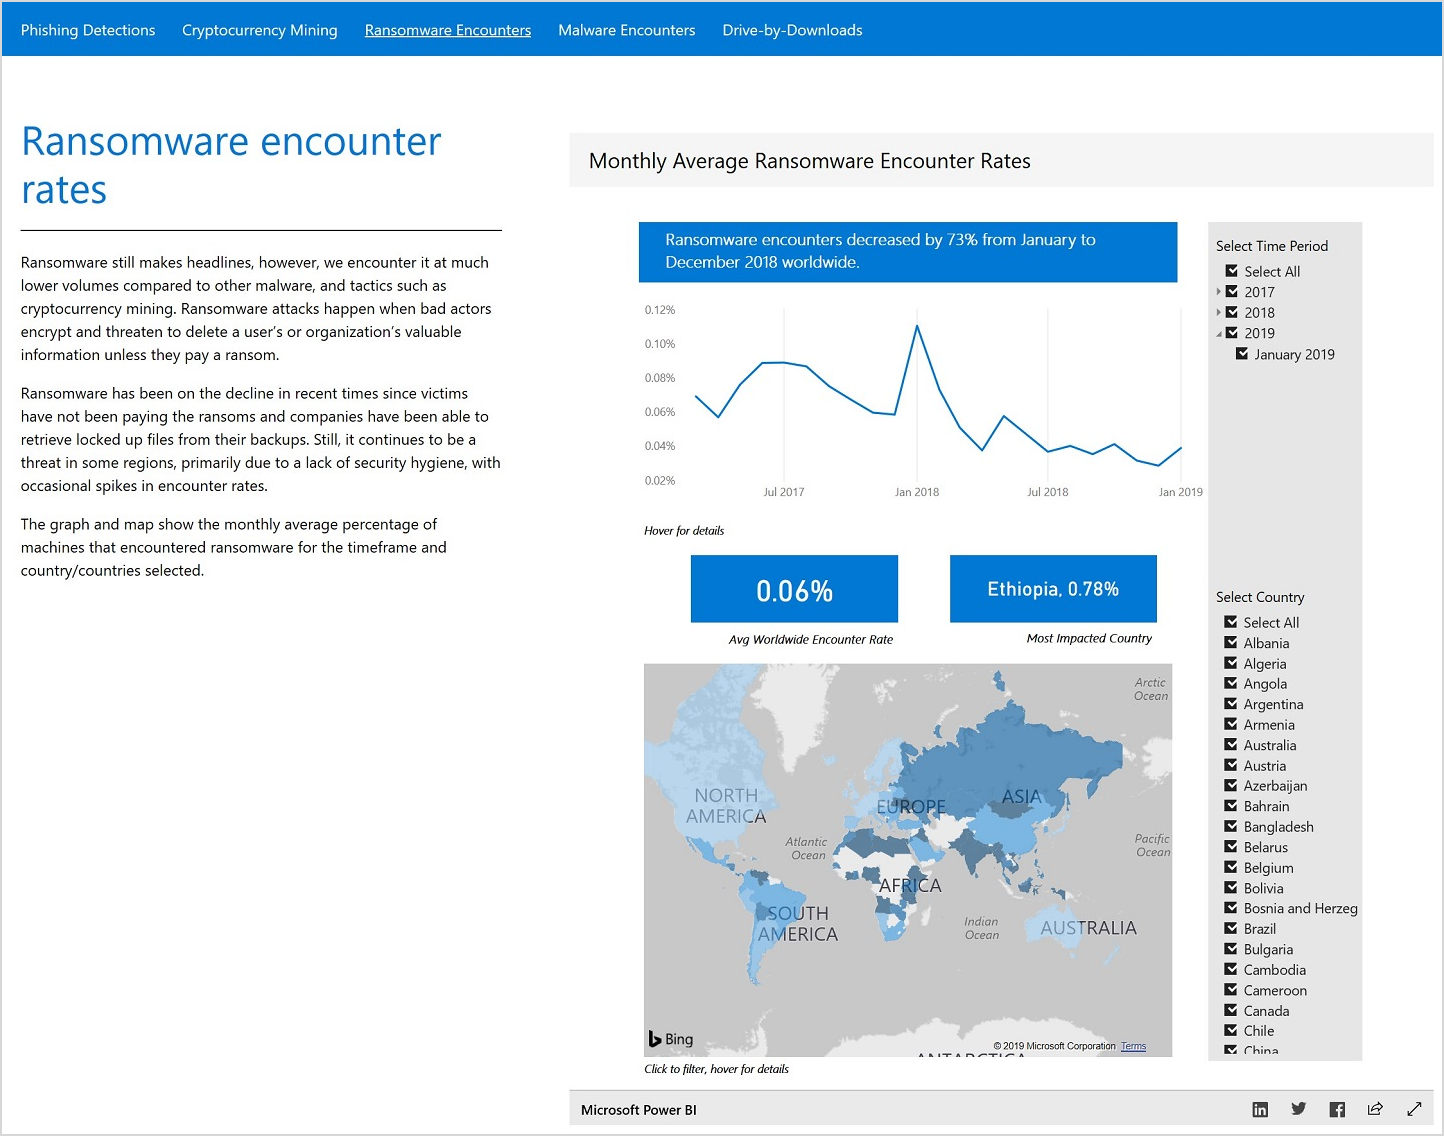Share the report on Twitter

pos(1298,1109)
